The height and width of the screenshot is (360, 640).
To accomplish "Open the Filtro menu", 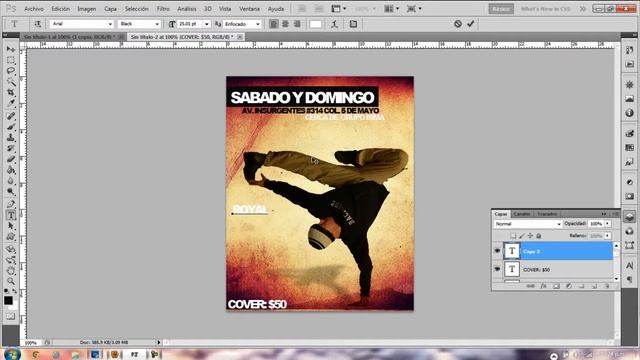I will tap(163, 9).
